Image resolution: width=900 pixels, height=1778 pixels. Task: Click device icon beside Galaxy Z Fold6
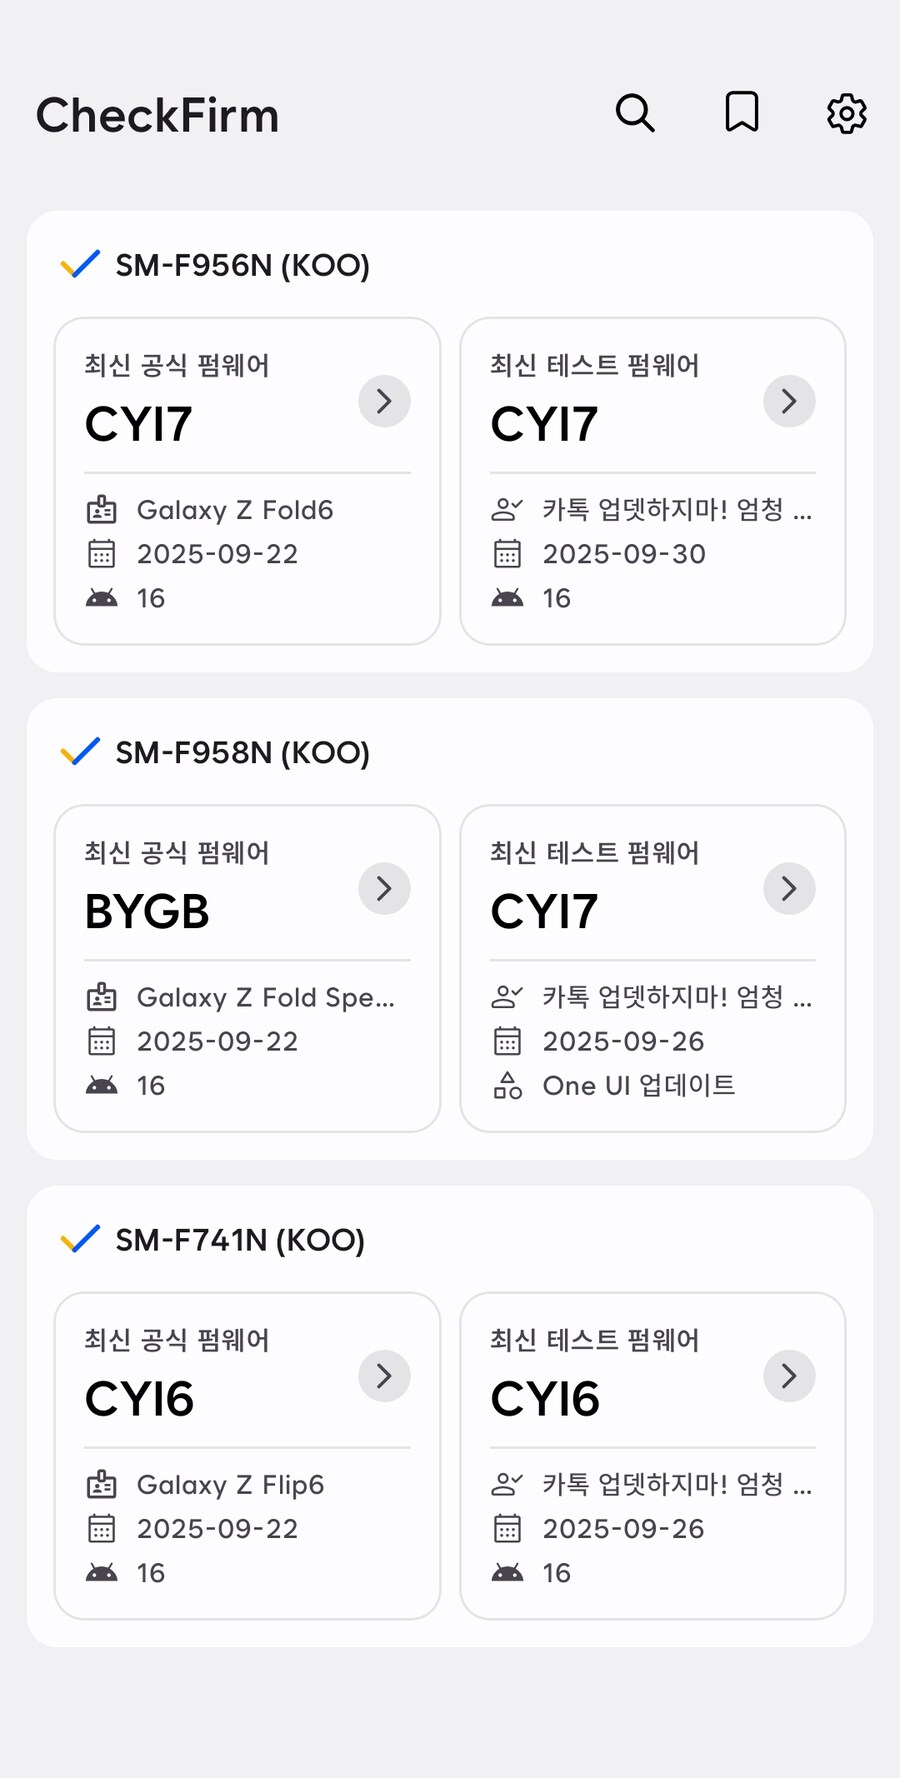point(101,510)
